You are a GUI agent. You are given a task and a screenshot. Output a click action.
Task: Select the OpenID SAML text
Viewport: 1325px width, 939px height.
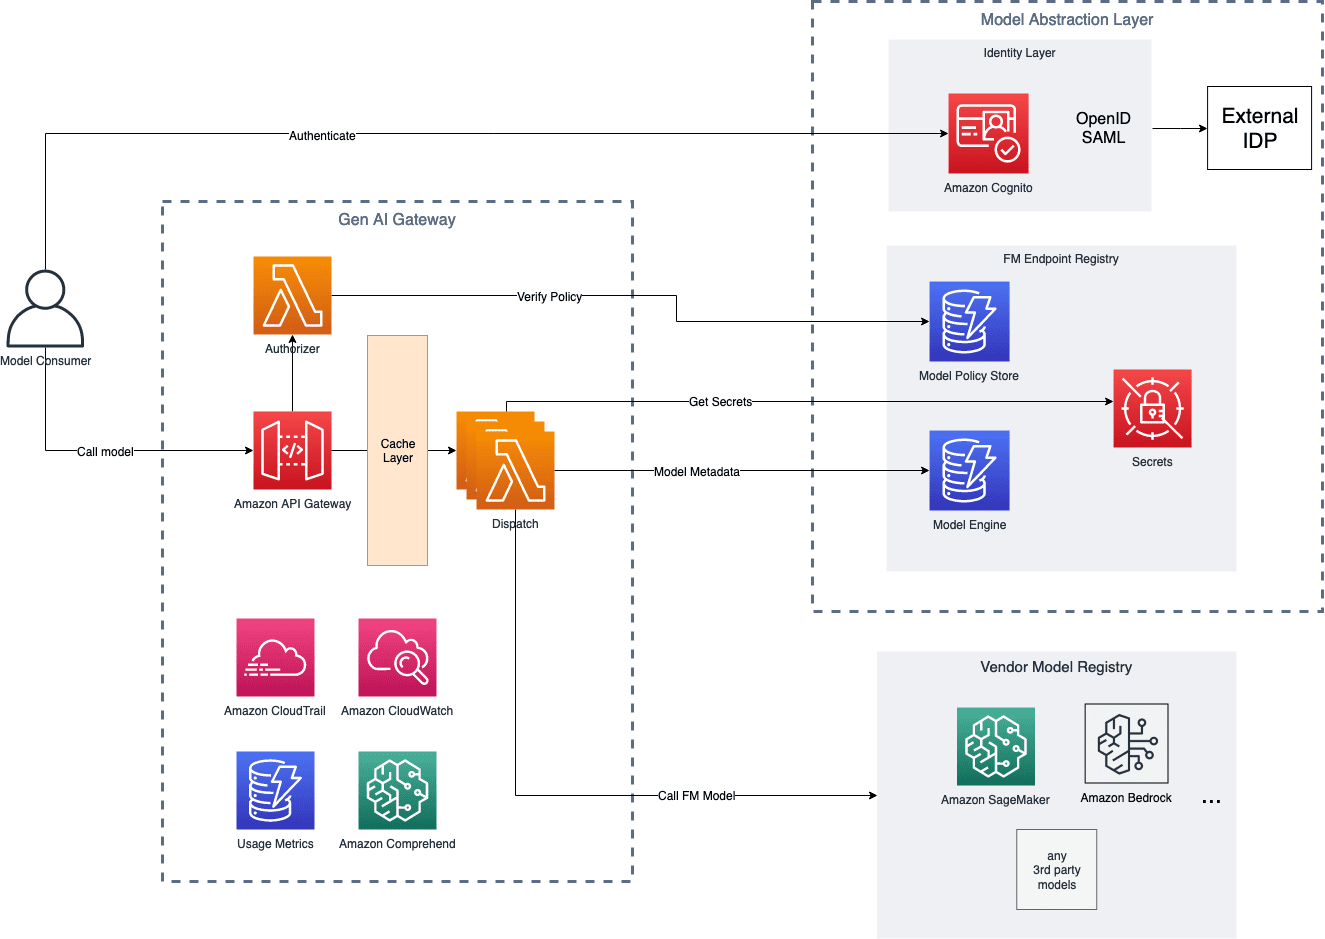click(x=1103, y=128)
